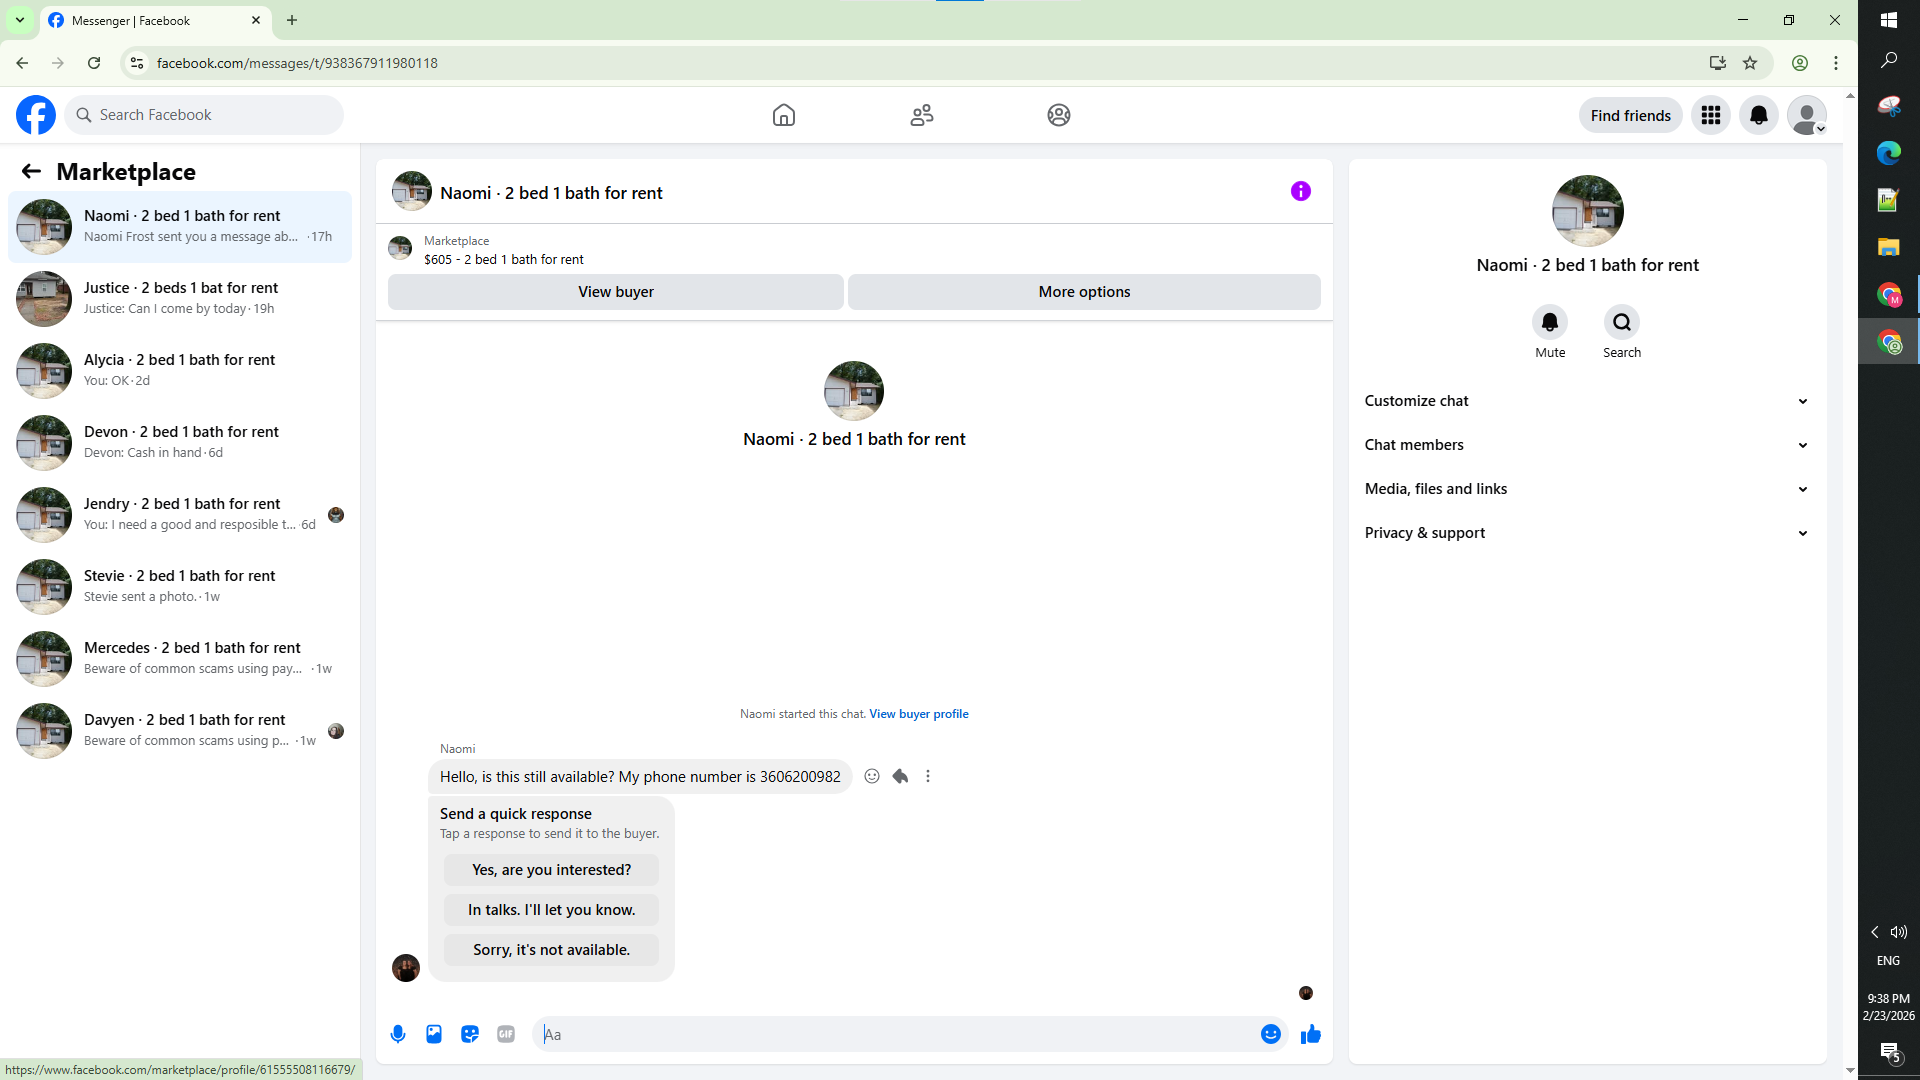Expand the Chat members section
1920x1080 pixels.
coord(1587,445)
